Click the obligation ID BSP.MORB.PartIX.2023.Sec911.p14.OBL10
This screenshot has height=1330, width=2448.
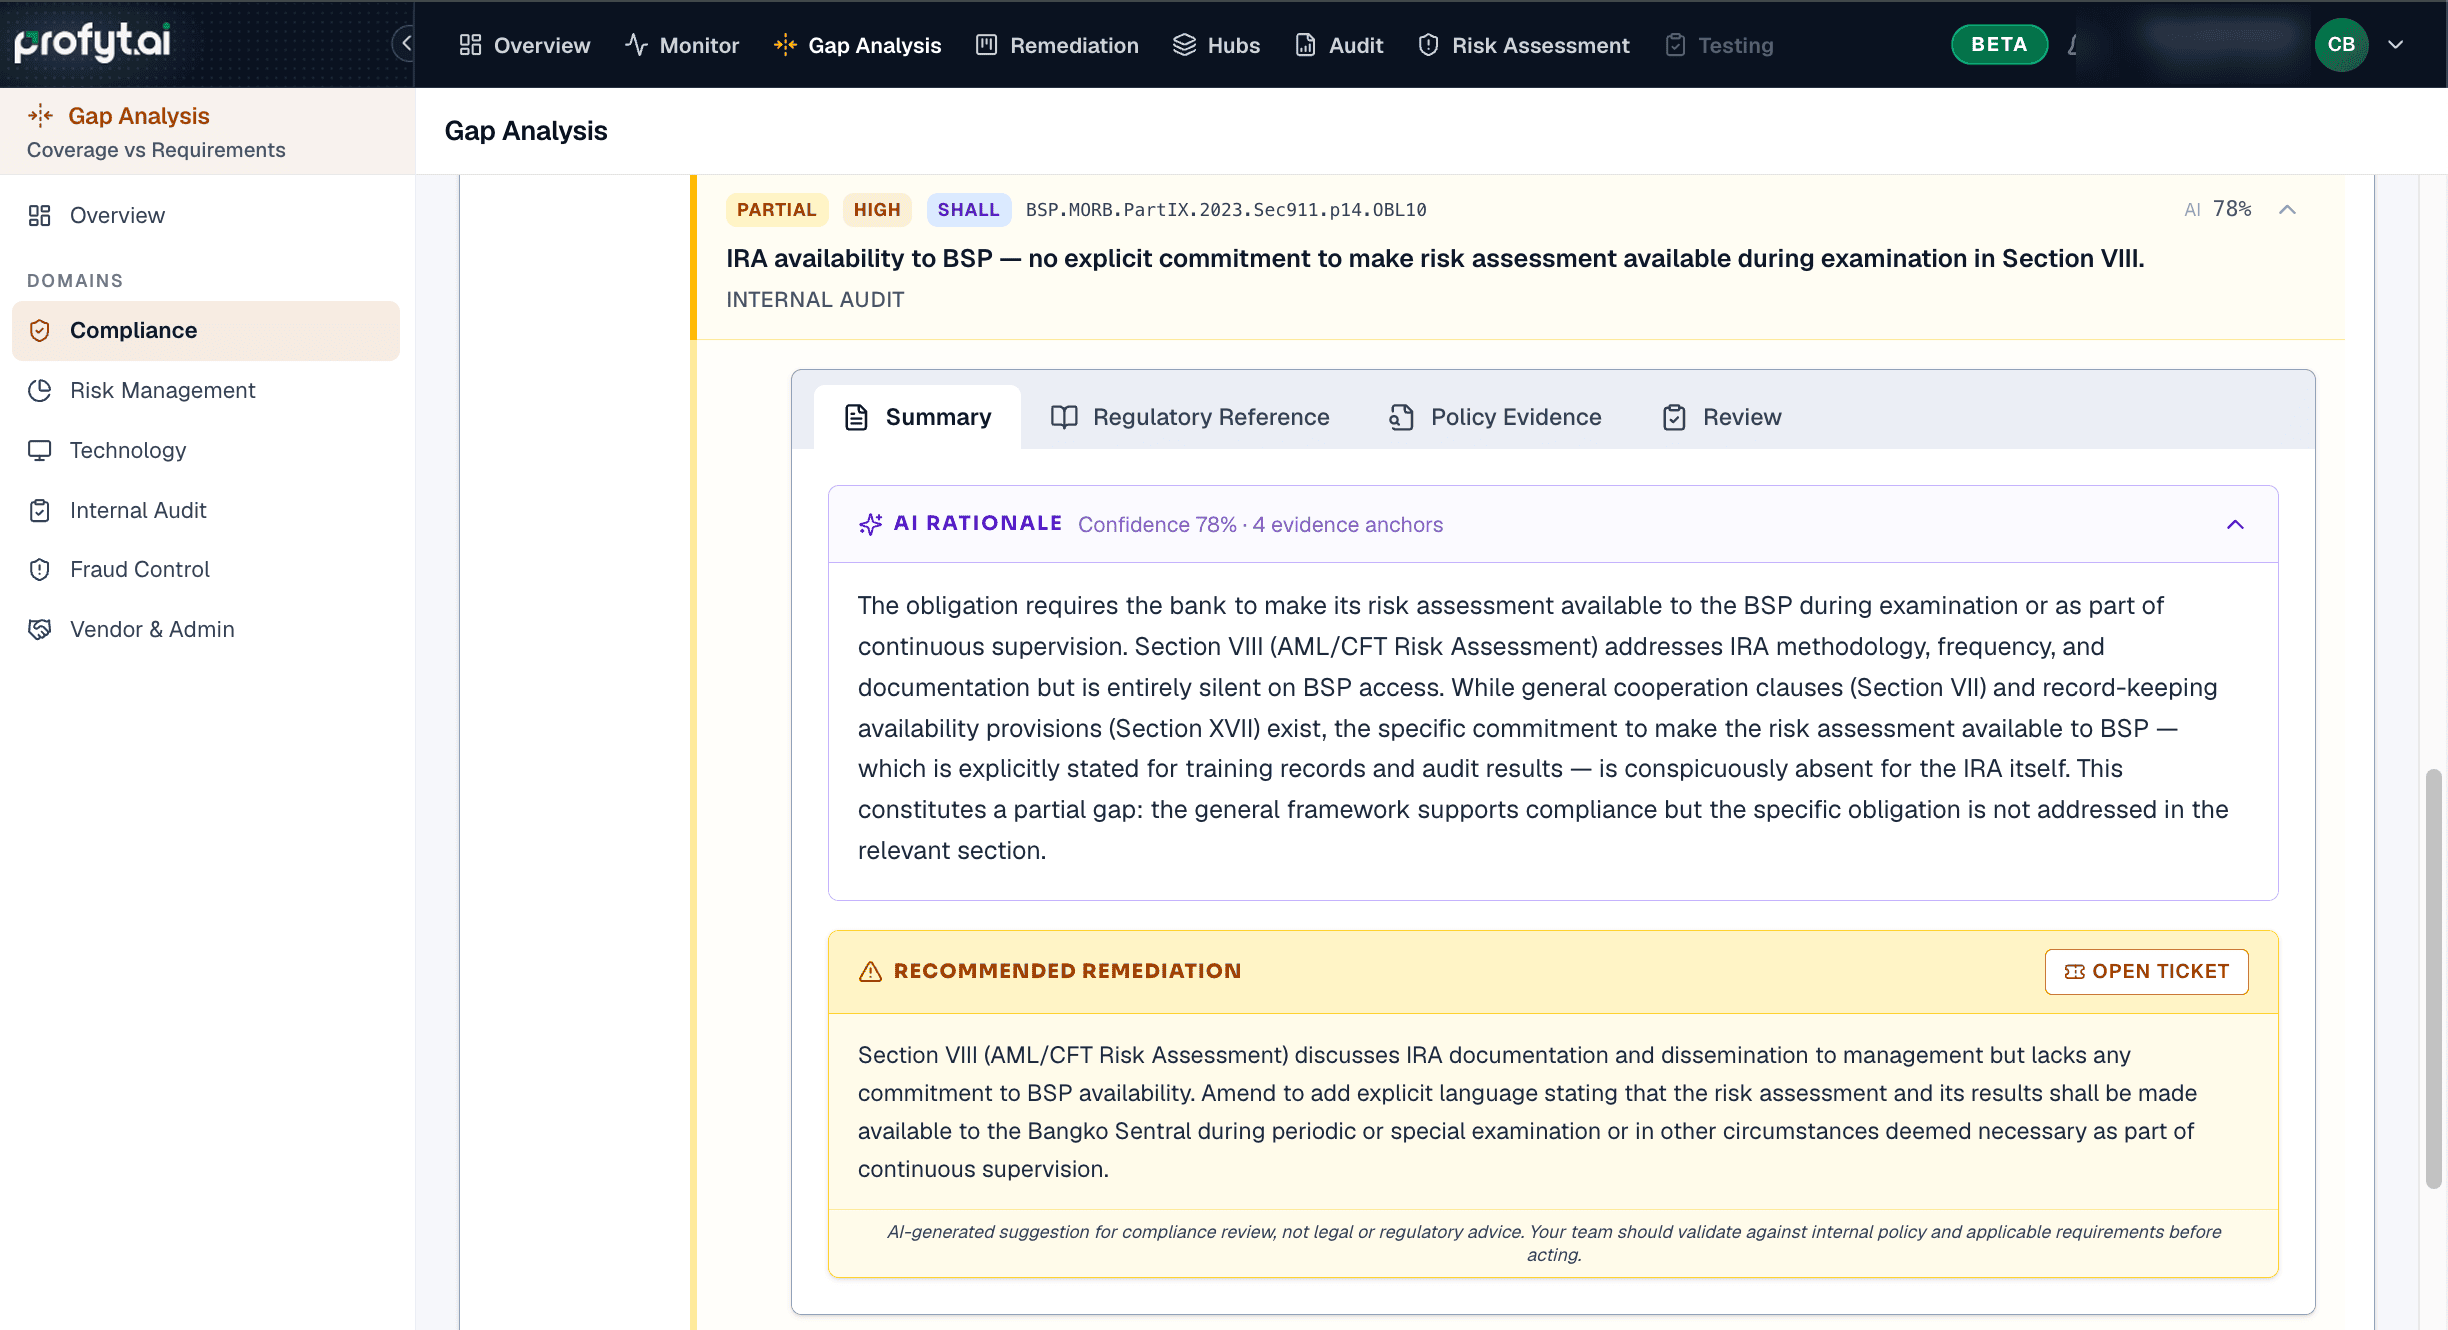point(1226,210)
